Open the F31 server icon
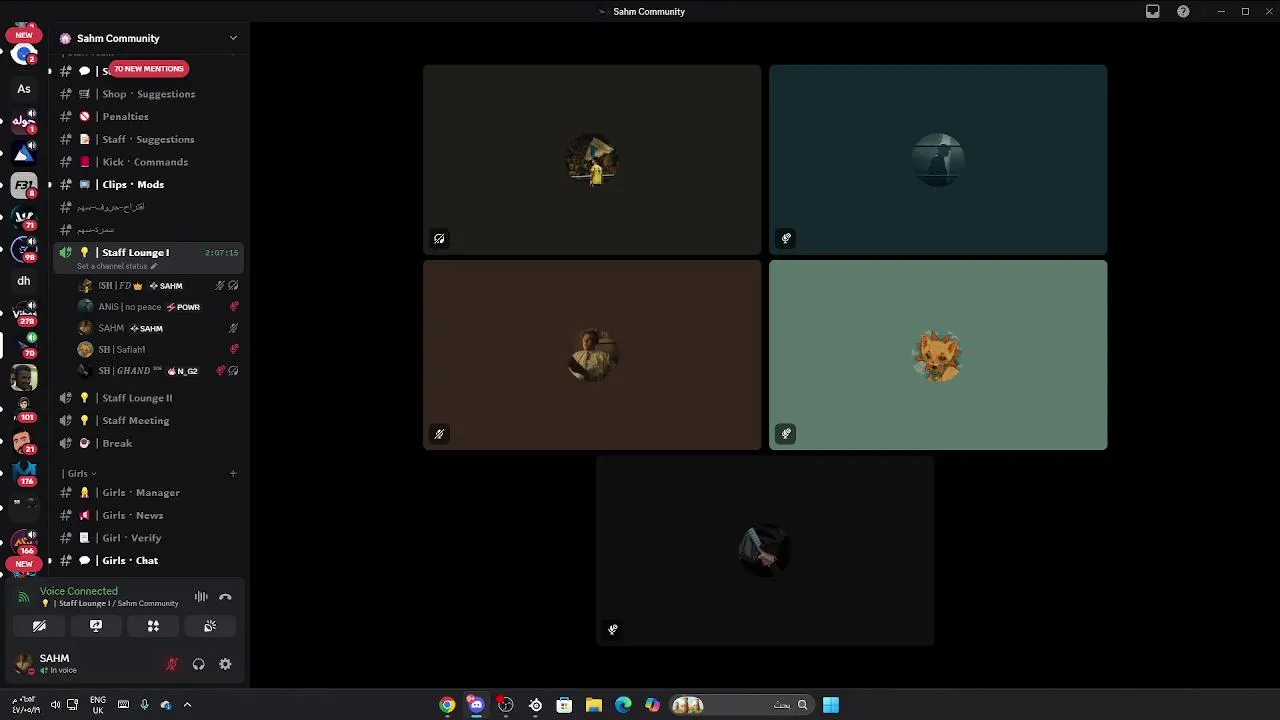Screen dimensions: 1280x720 tap(24, 185)
